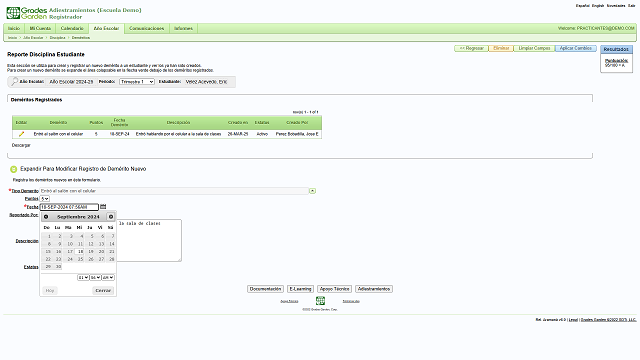
Task: Click the Descargar link below table
Action: 21,145
